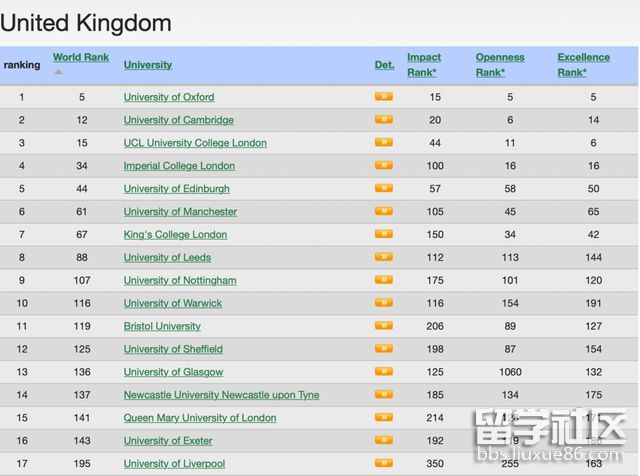Open UCL University College London link
This screenshot has width=640, height=476.
[195, 143]
